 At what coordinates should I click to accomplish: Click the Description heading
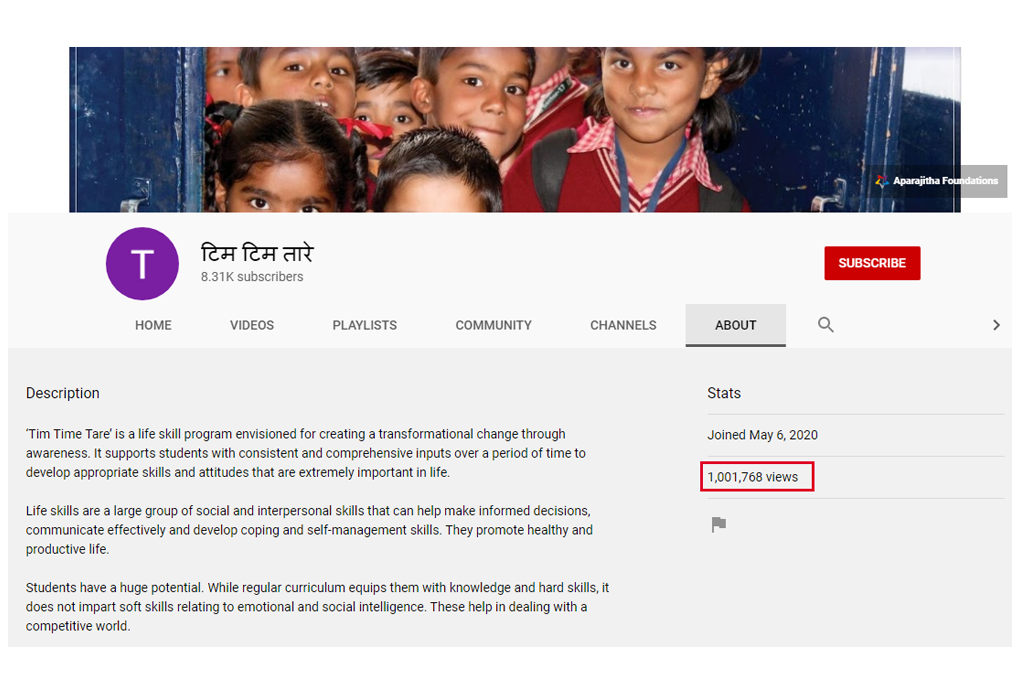[63, 393]
